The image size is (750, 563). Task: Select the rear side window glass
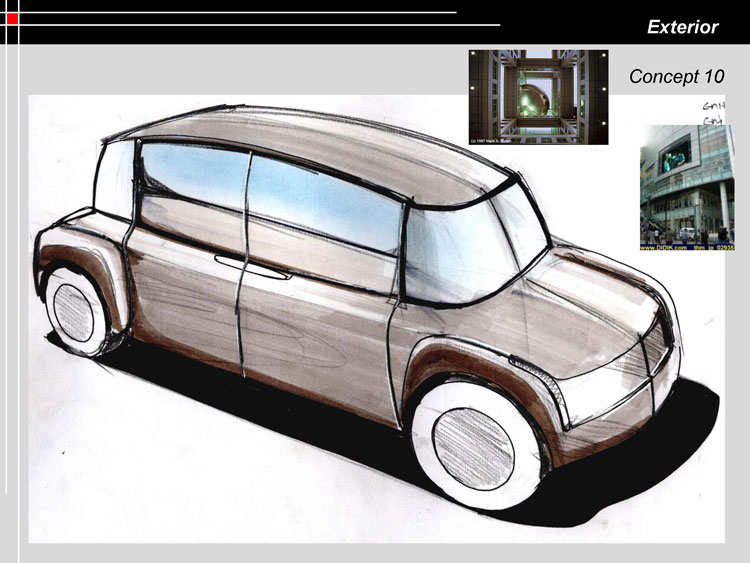(195, 176)
